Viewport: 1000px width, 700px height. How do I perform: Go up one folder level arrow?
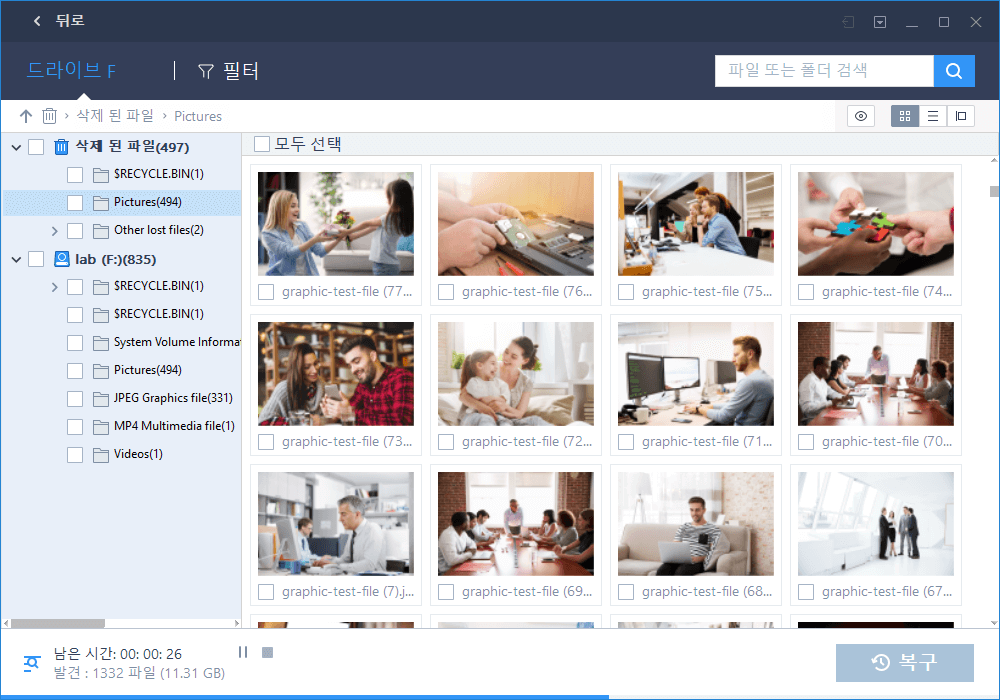[26, 116]
